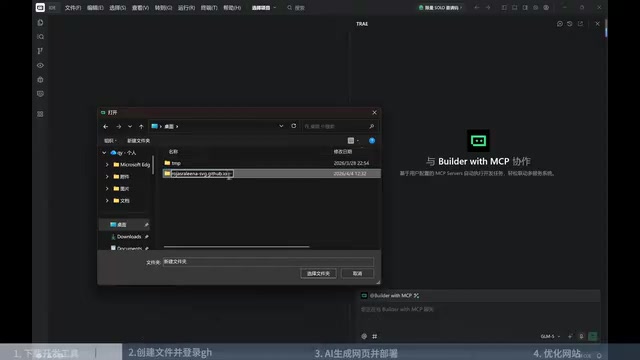The height and width of the screenshot is (360, 640).
Task: Toggle the second layout icon in title bar
Action: 515,7
